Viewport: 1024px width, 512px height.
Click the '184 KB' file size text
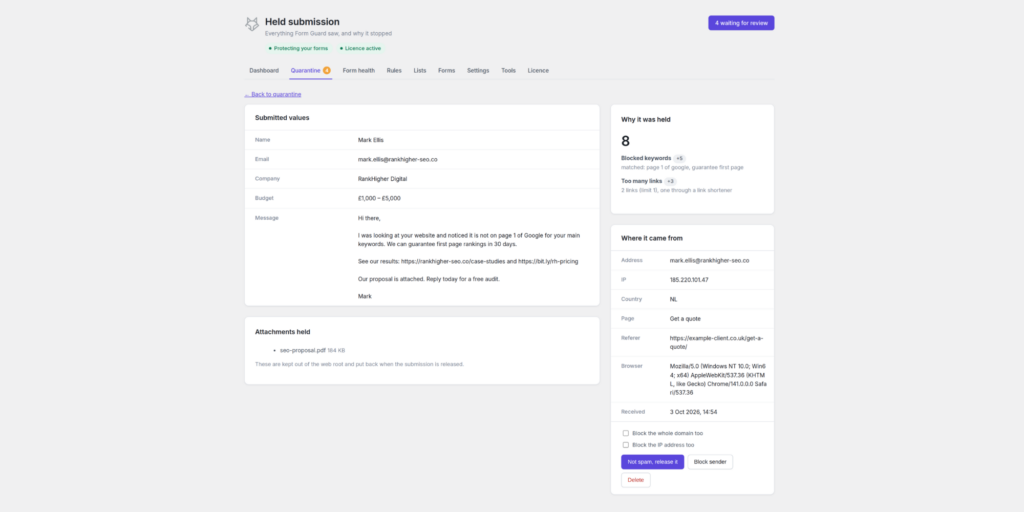tap(336, 351)
